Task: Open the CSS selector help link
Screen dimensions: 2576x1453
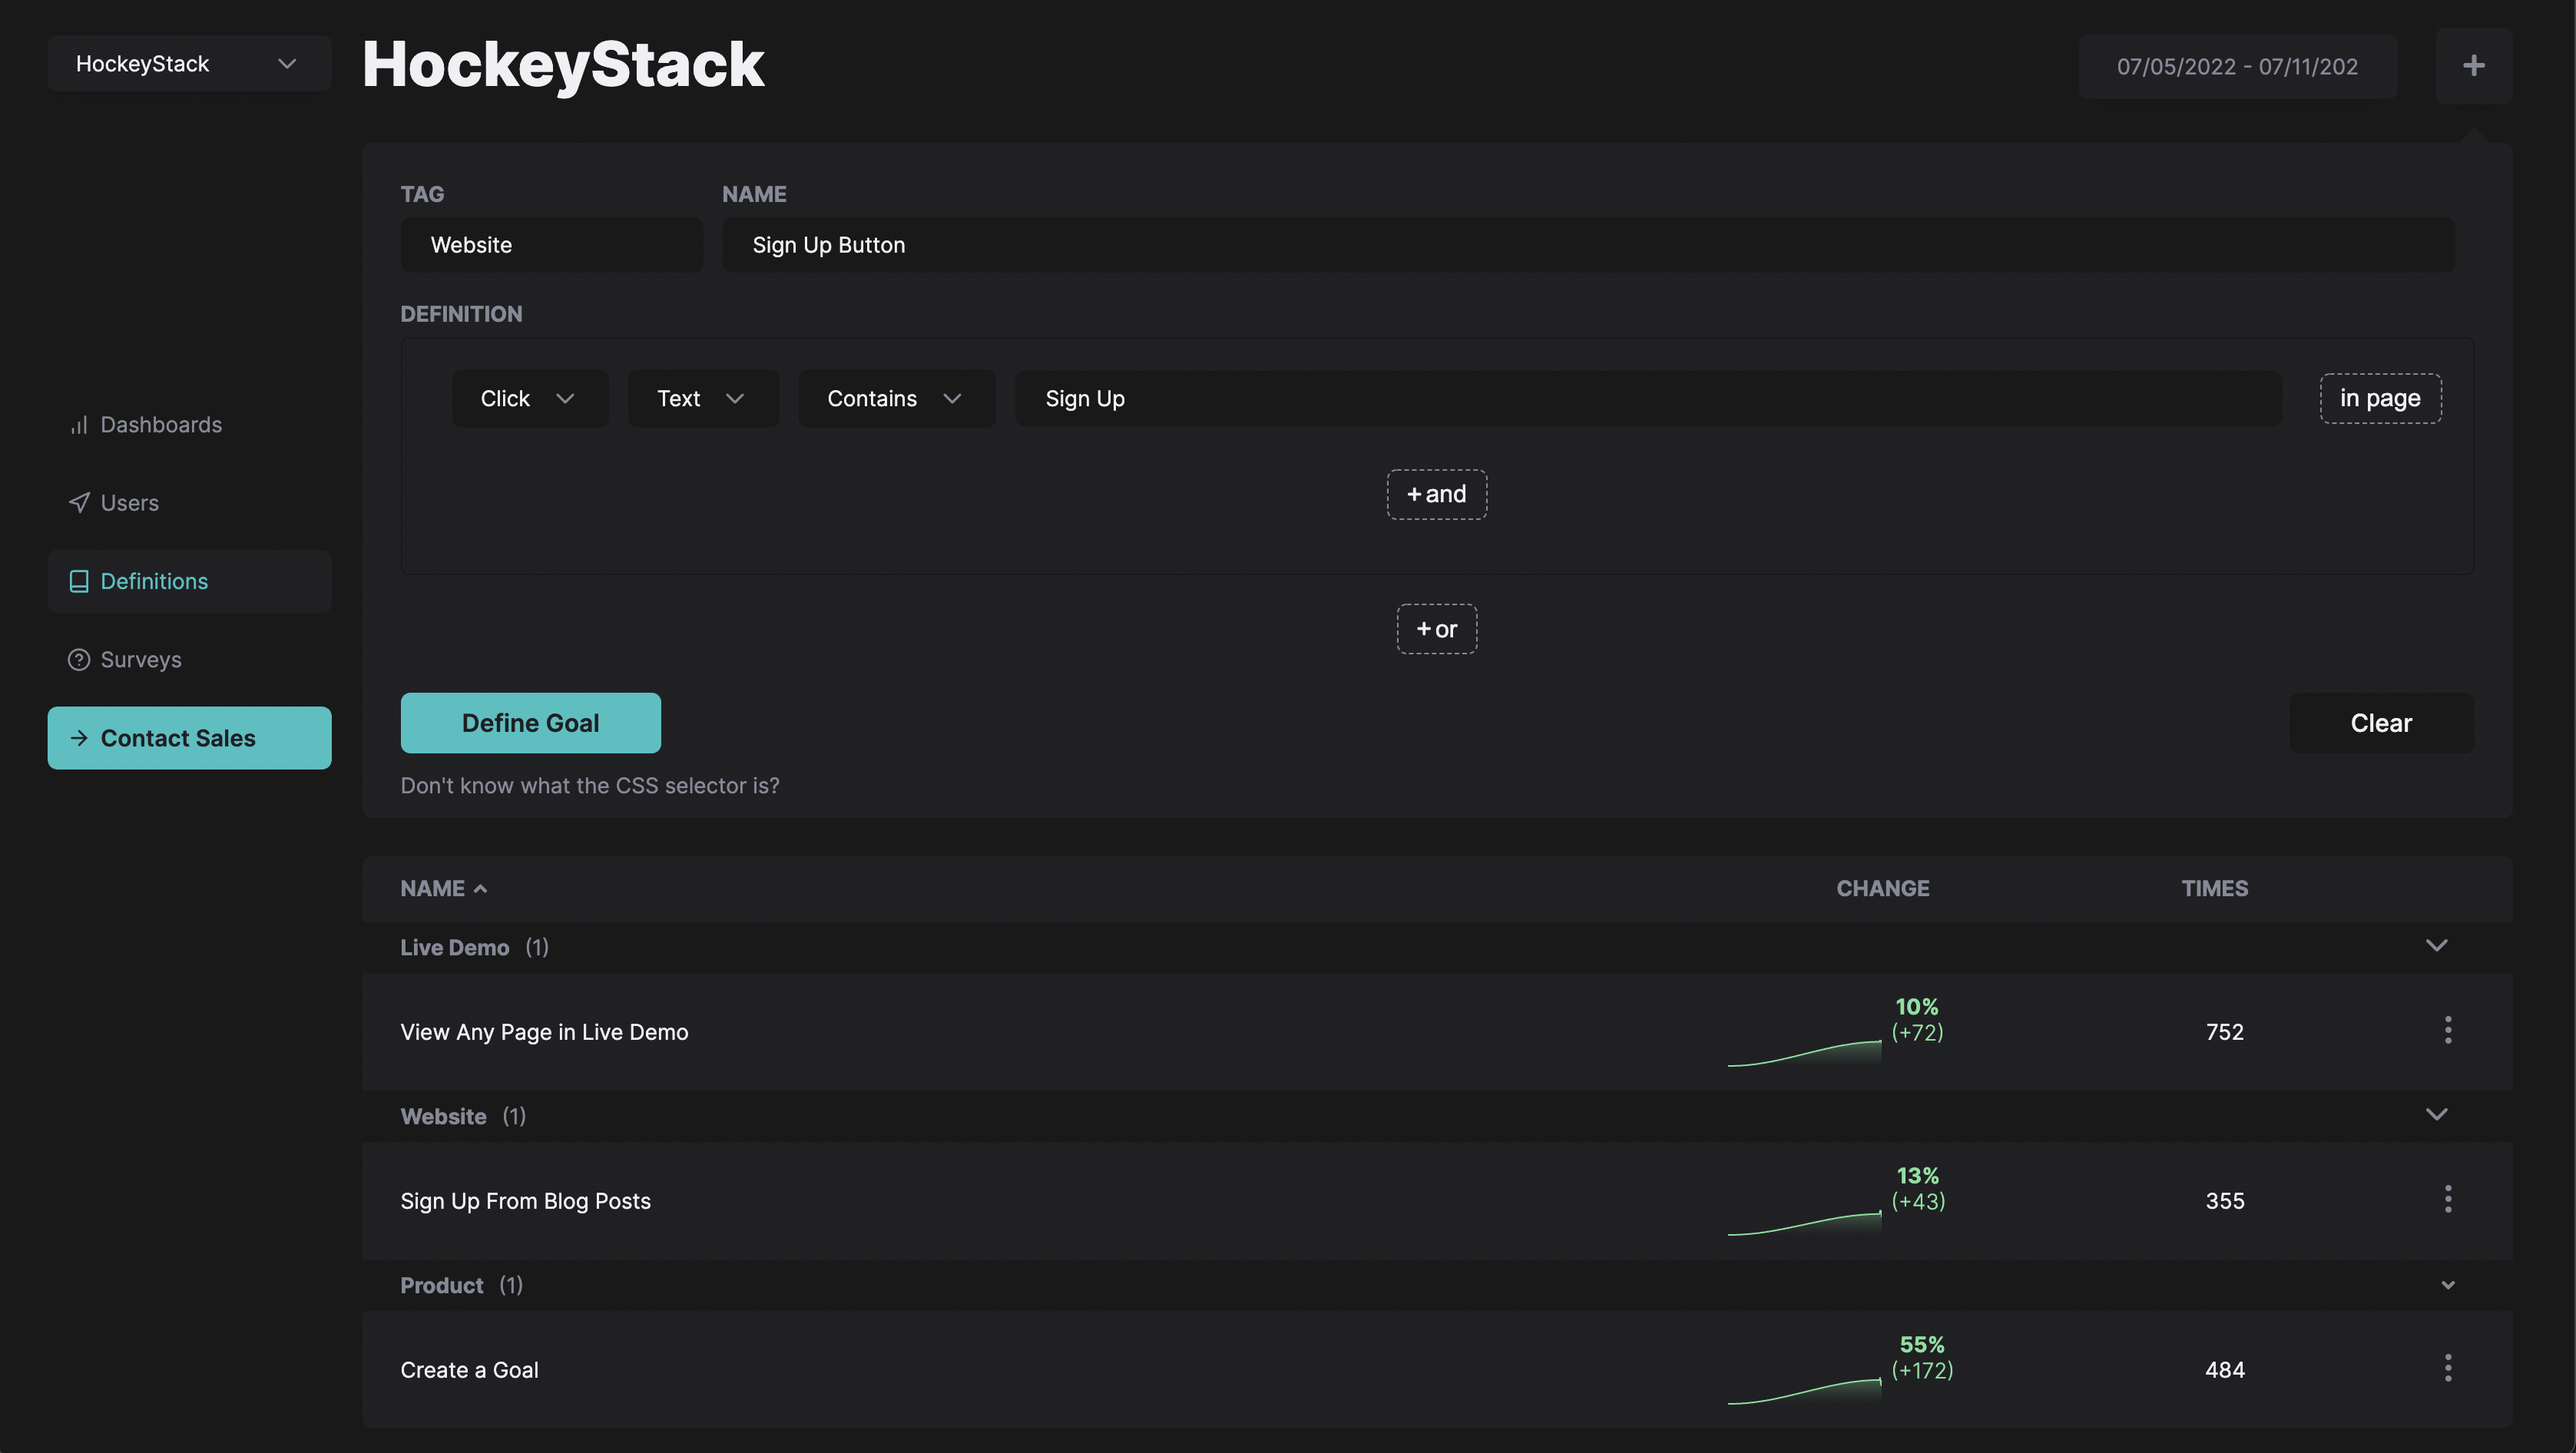Action: coord(589,786)
